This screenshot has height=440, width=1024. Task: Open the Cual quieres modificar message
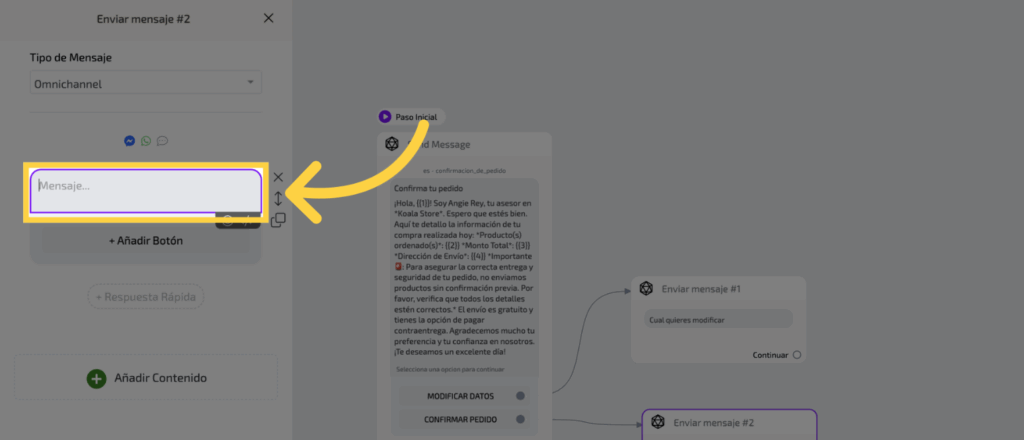coord(718,320)
